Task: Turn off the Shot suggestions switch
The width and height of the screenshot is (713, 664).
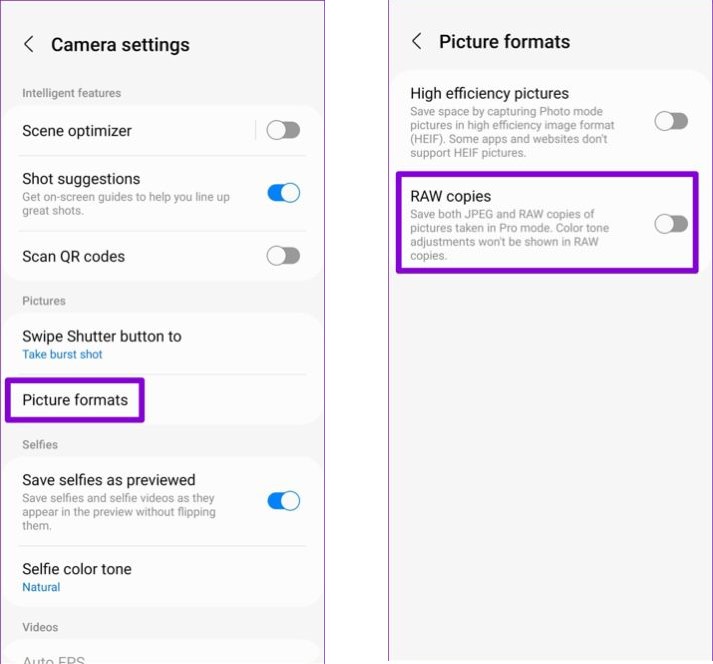Action: click(283, 193)
